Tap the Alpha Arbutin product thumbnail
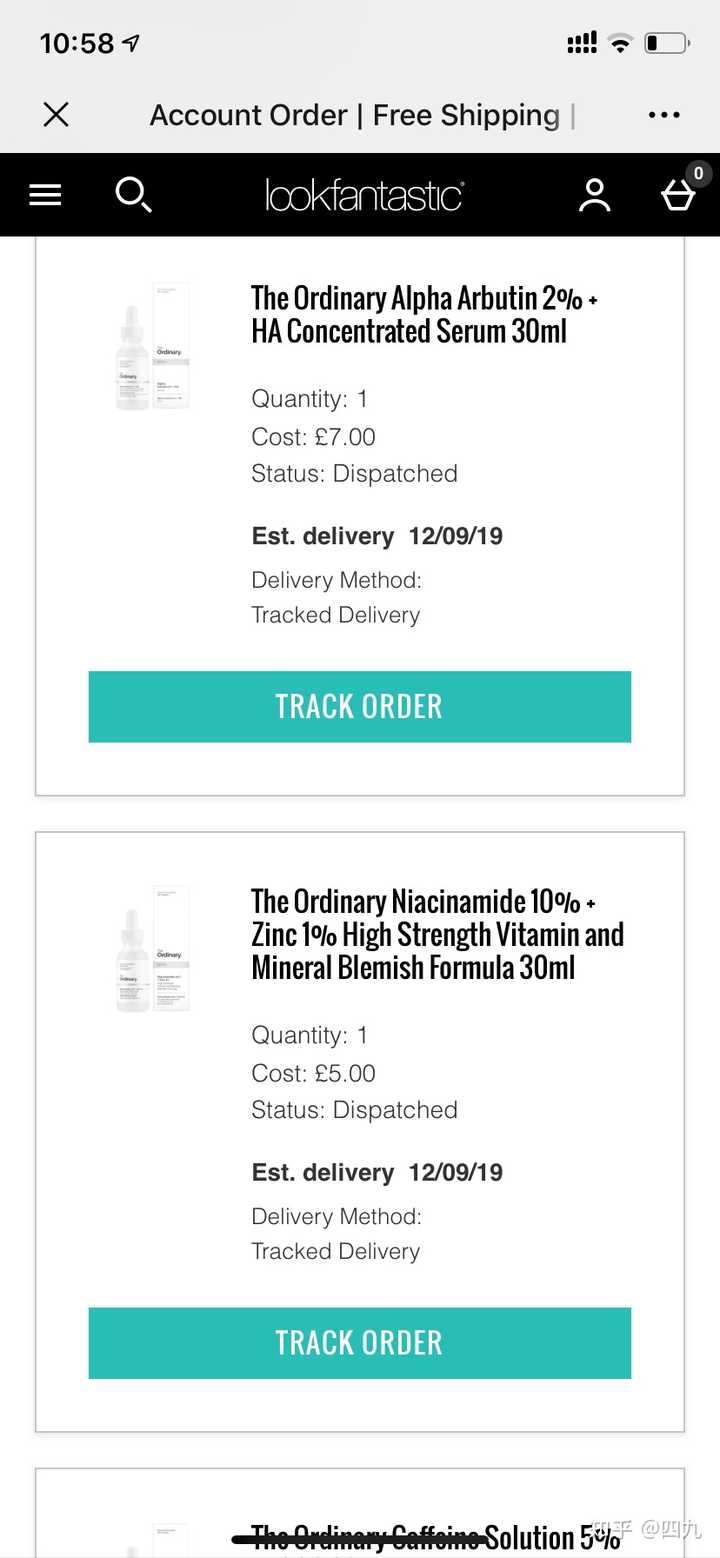 (153, 346)
